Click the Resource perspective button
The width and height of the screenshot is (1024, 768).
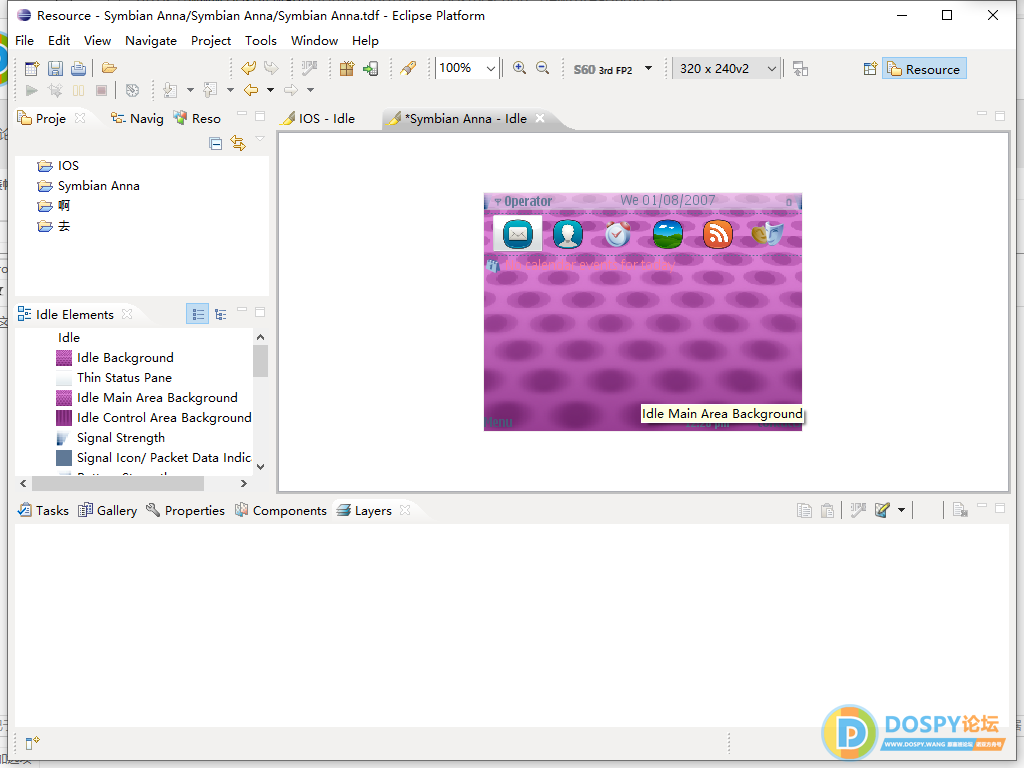tap(924, 69)
